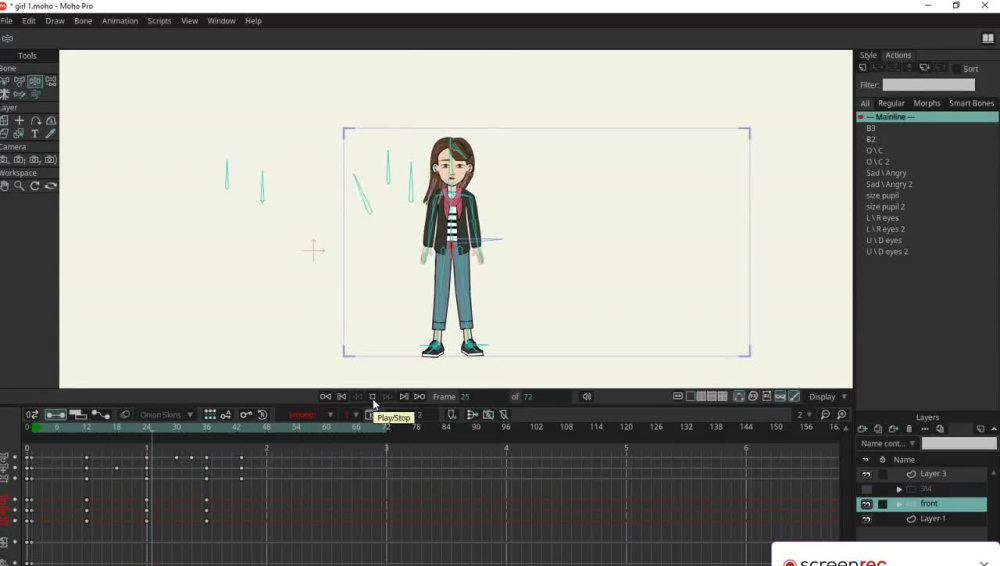Viewport: 1000px width, 566px height.
Task: Mute audio with the speaker icon
Action: pyautogui.click(x=587, y=396)
